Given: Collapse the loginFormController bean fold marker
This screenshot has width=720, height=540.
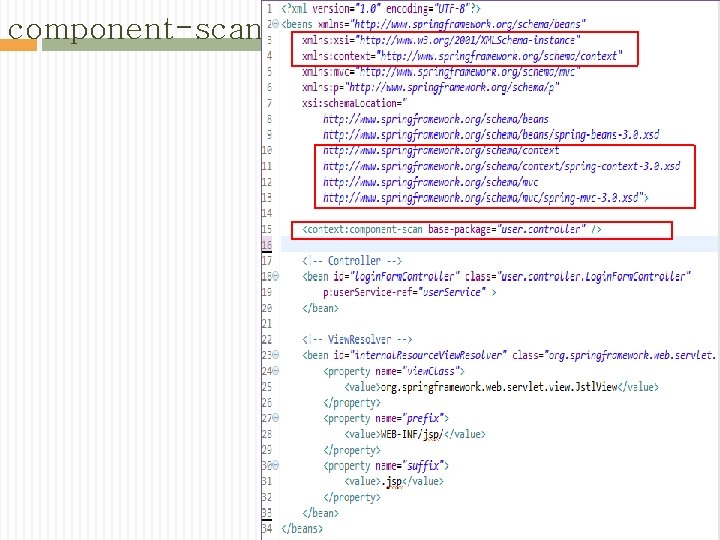Looking at the screenshot, I should coord(276,276).
